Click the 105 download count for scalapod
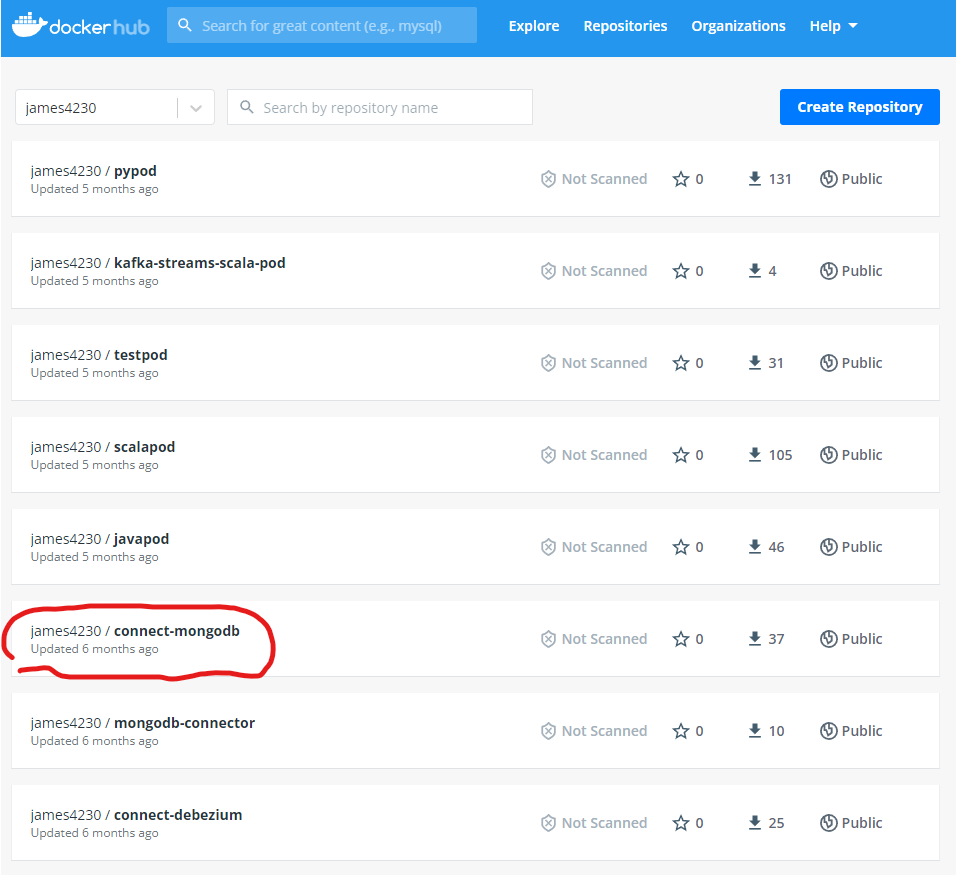This screenshot has height=875, width=956. click(780, 455)
